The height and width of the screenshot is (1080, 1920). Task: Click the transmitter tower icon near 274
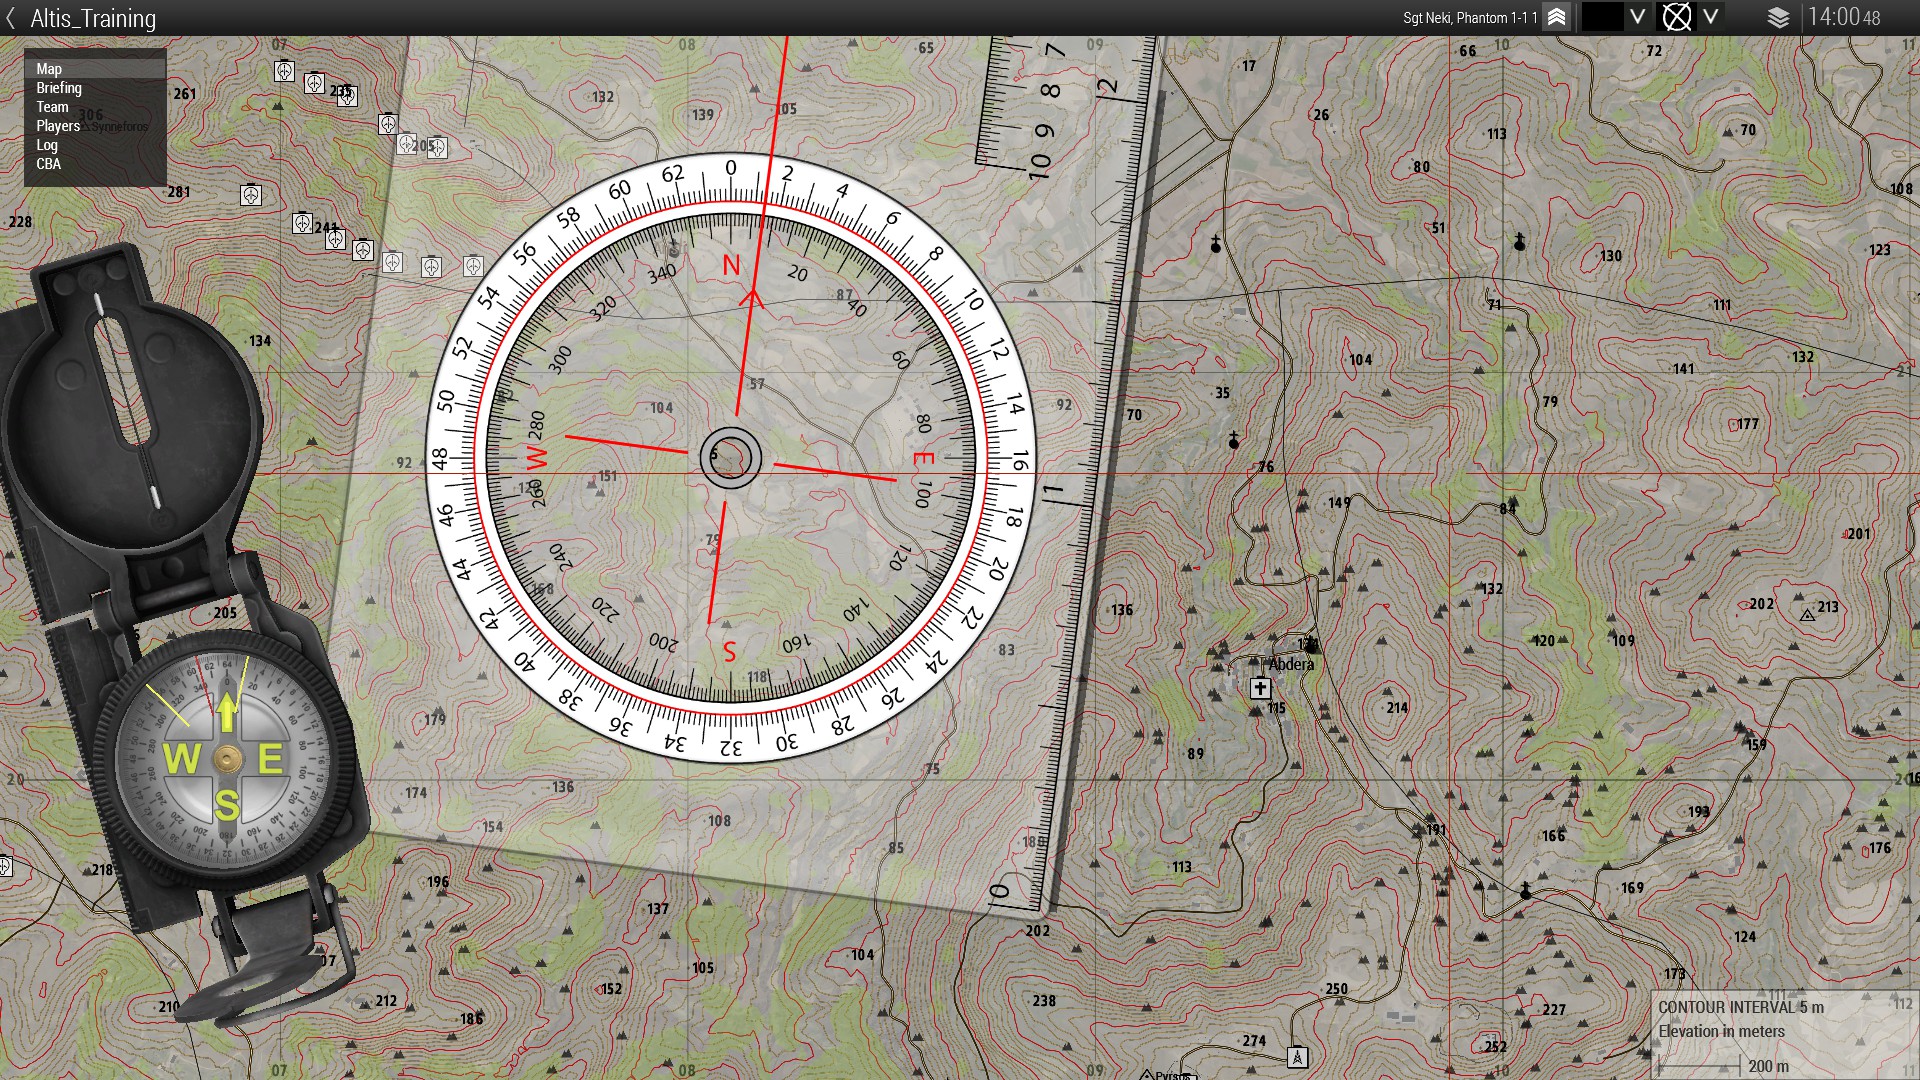pos(1297,1056)
